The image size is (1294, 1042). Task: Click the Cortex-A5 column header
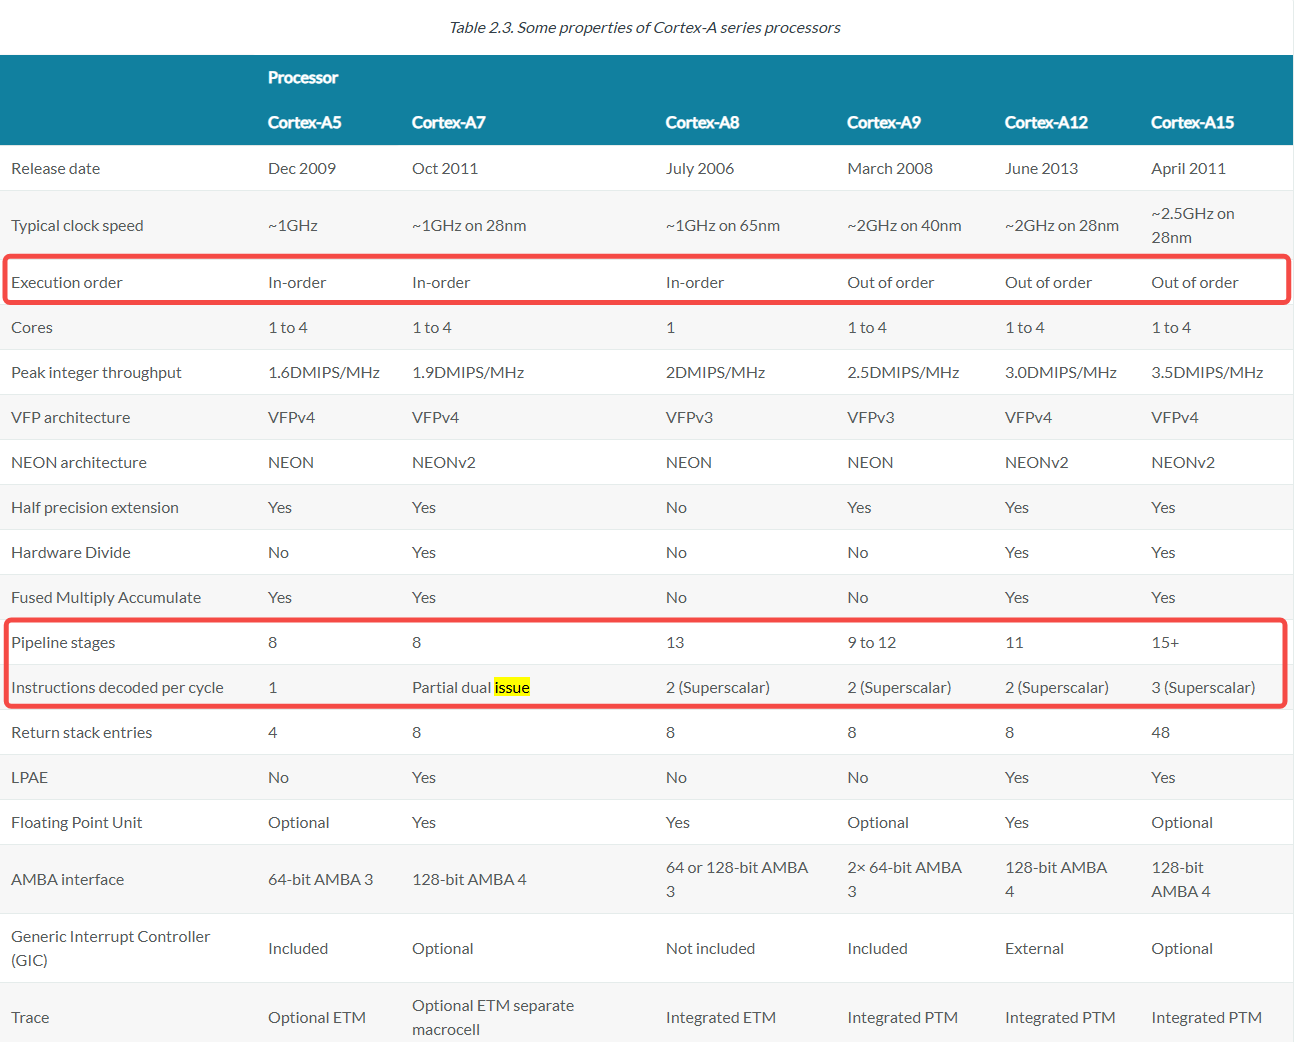304,123
